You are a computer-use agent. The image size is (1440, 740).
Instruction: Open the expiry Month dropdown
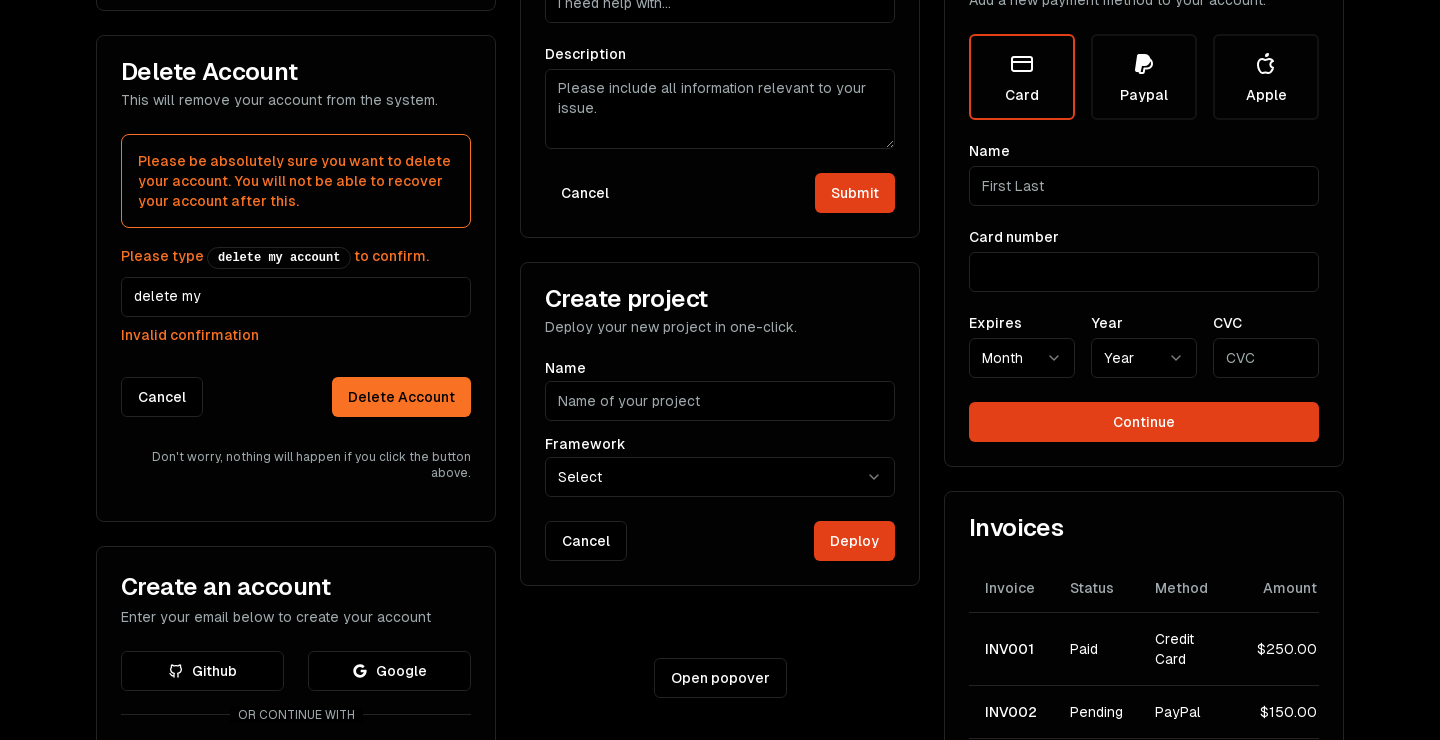(1021, 358)
